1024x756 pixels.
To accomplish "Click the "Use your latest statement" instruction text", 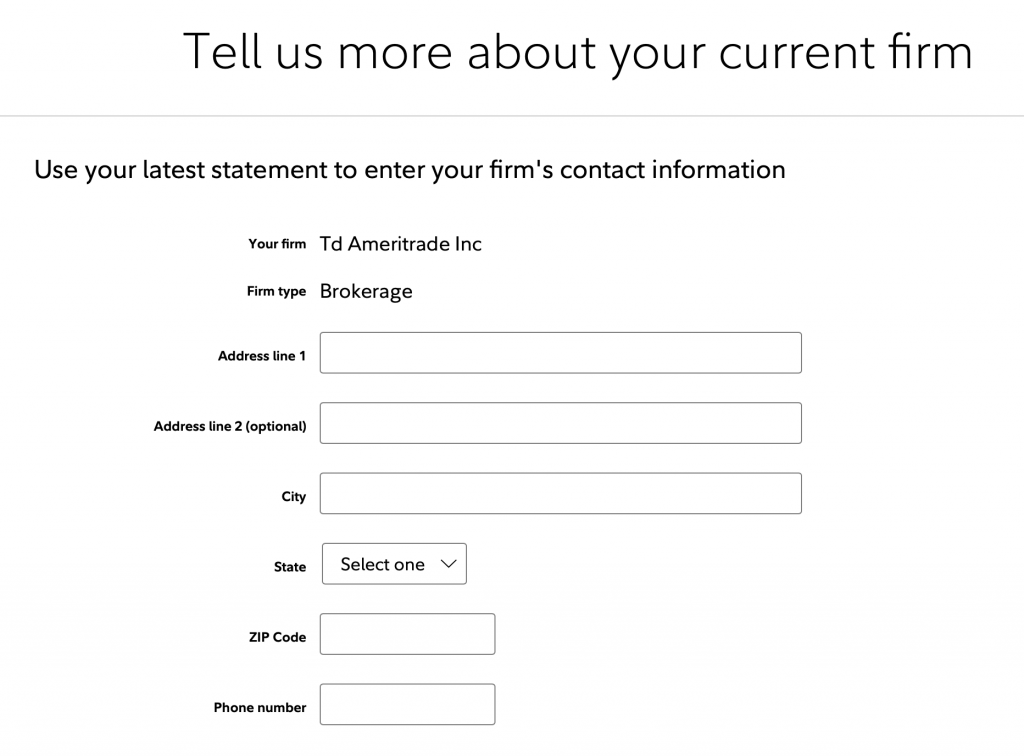I will [410, 170].
